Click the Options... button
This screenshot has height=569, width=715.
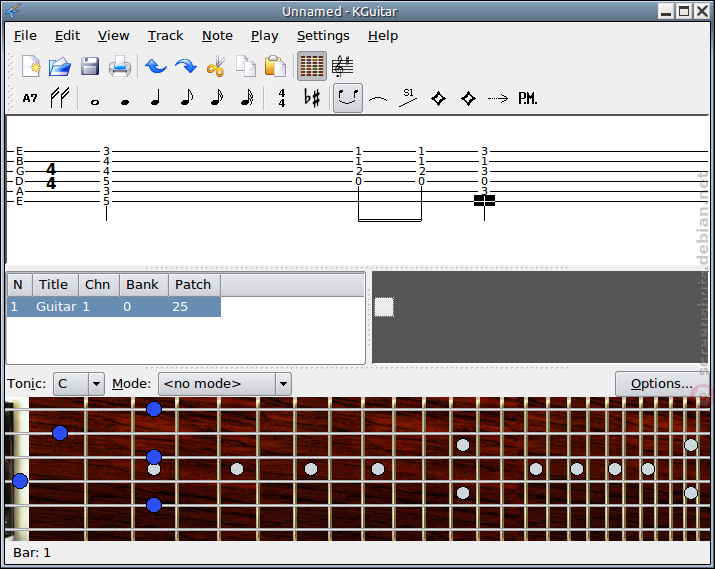(662, 384)
